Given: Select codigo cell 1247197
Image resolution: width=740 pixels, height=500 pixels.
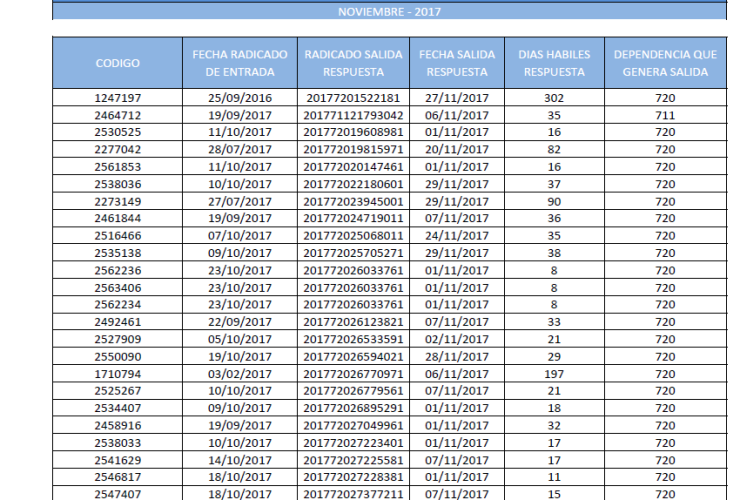Looking at the screenshot, I should pyautogui.click(x=118, y=98).
